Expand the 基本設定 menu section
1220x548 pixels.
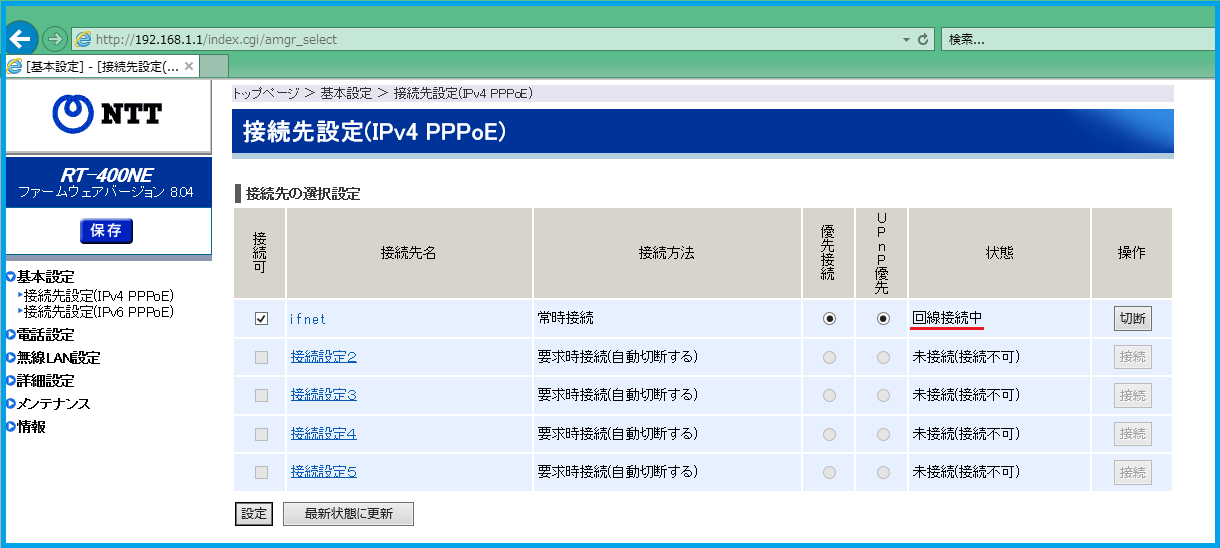(45, 277)
